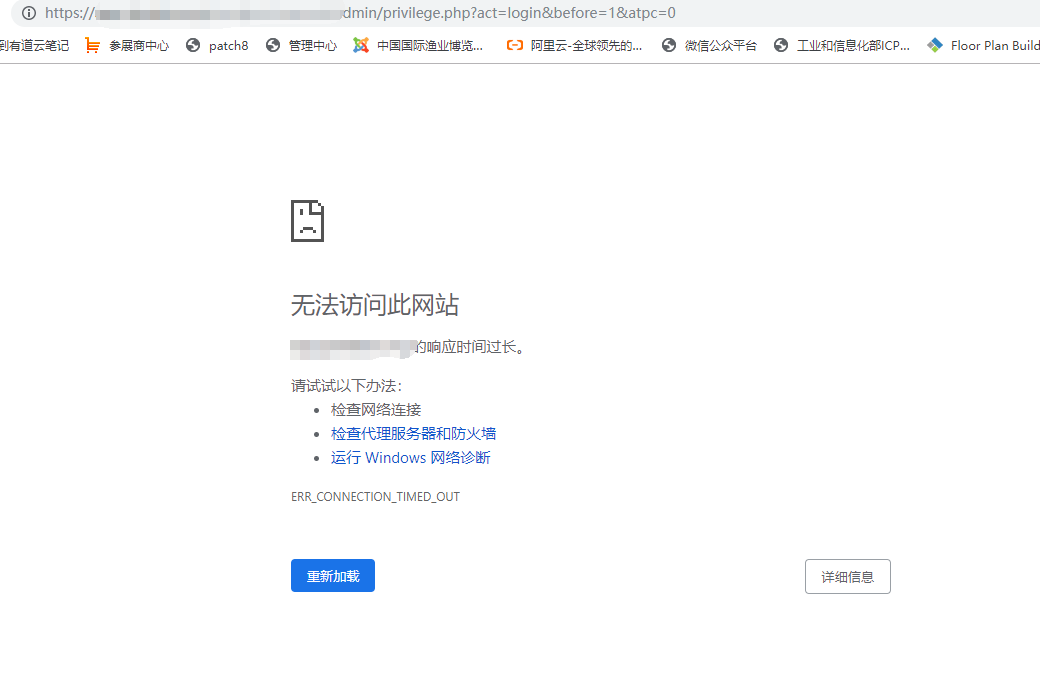The height and width of the screenshot is (680, 1040).
Task: Click 运行 Windows 网络诊断 link
Action: (x=410, y=457)
